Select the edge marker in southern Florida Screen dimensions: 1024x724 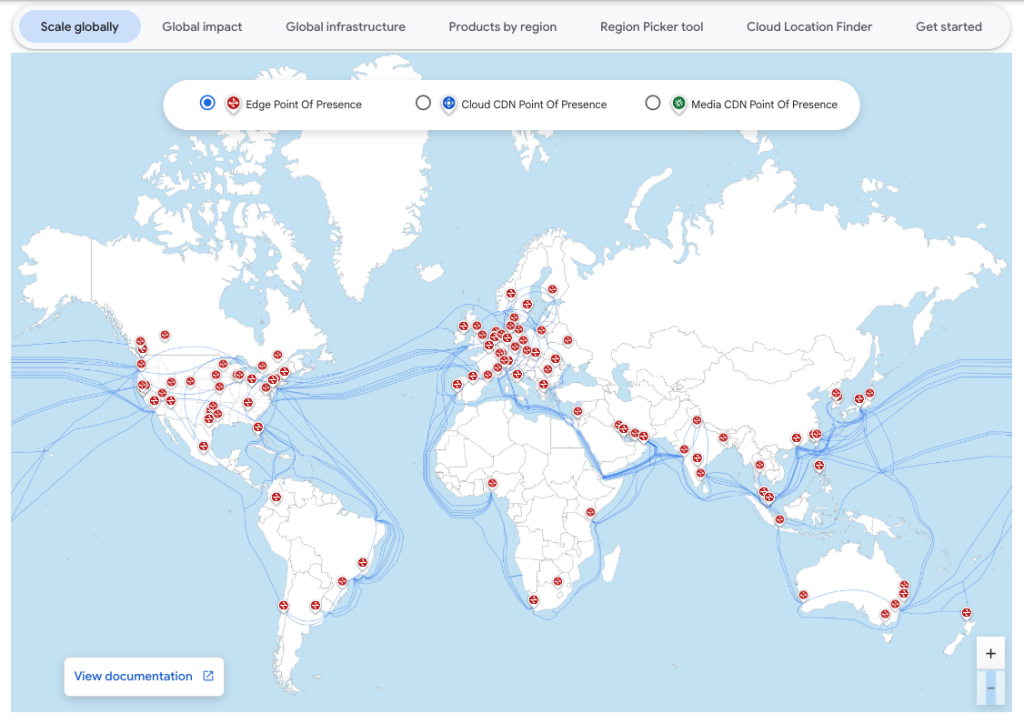click(x=259, y=428)
